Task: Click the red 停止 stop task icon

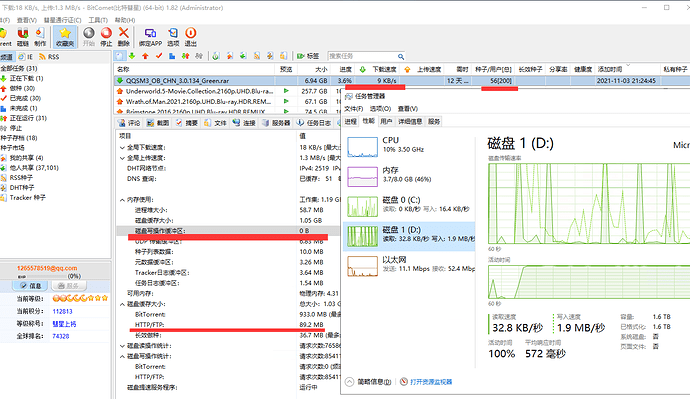Action: (x=106, y=37)
